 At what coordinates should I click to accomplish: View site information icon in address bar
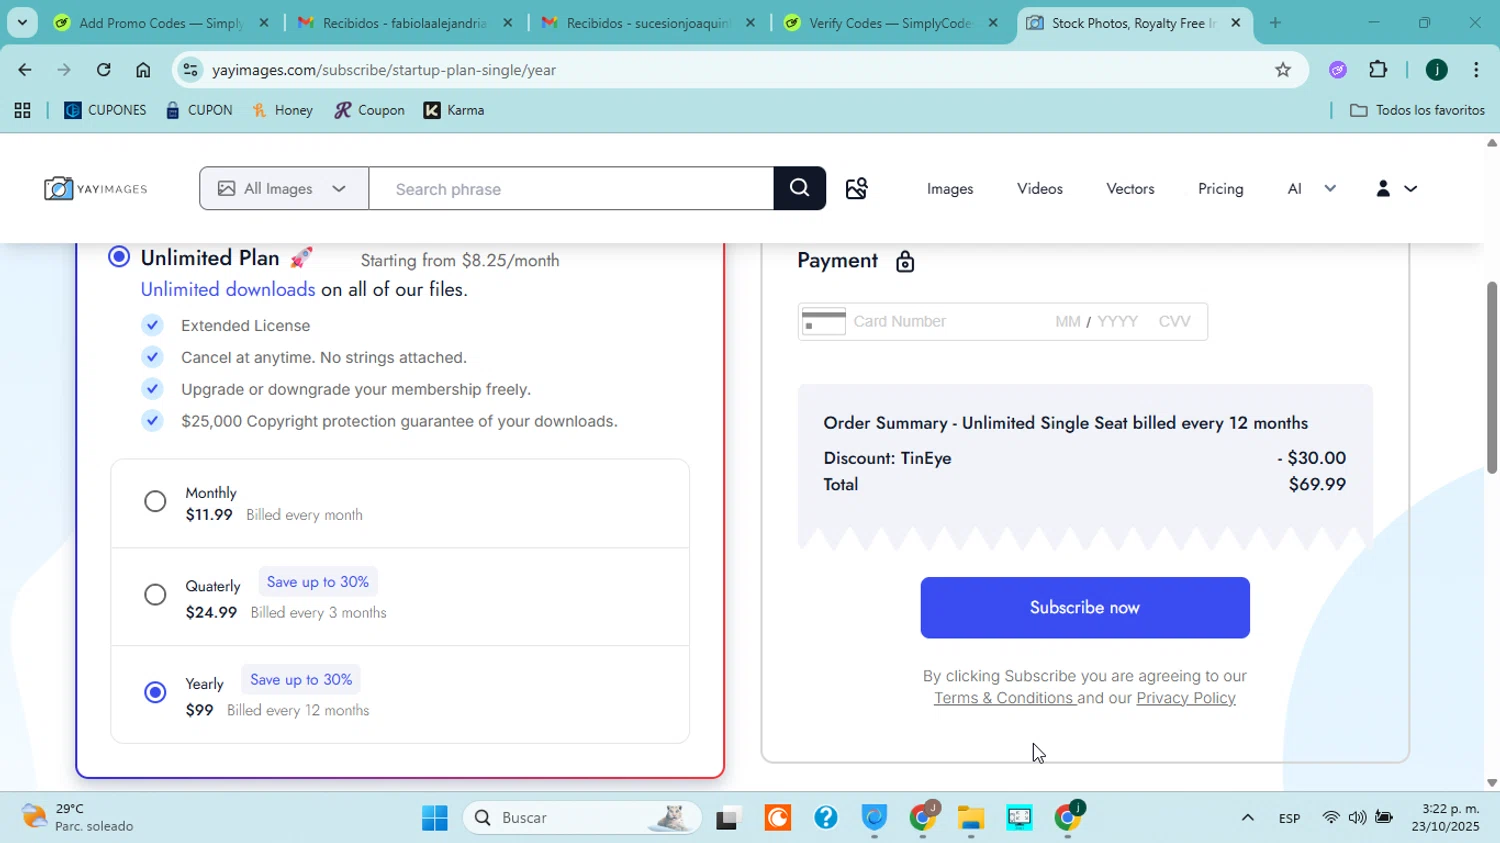[x=190, y=70]
